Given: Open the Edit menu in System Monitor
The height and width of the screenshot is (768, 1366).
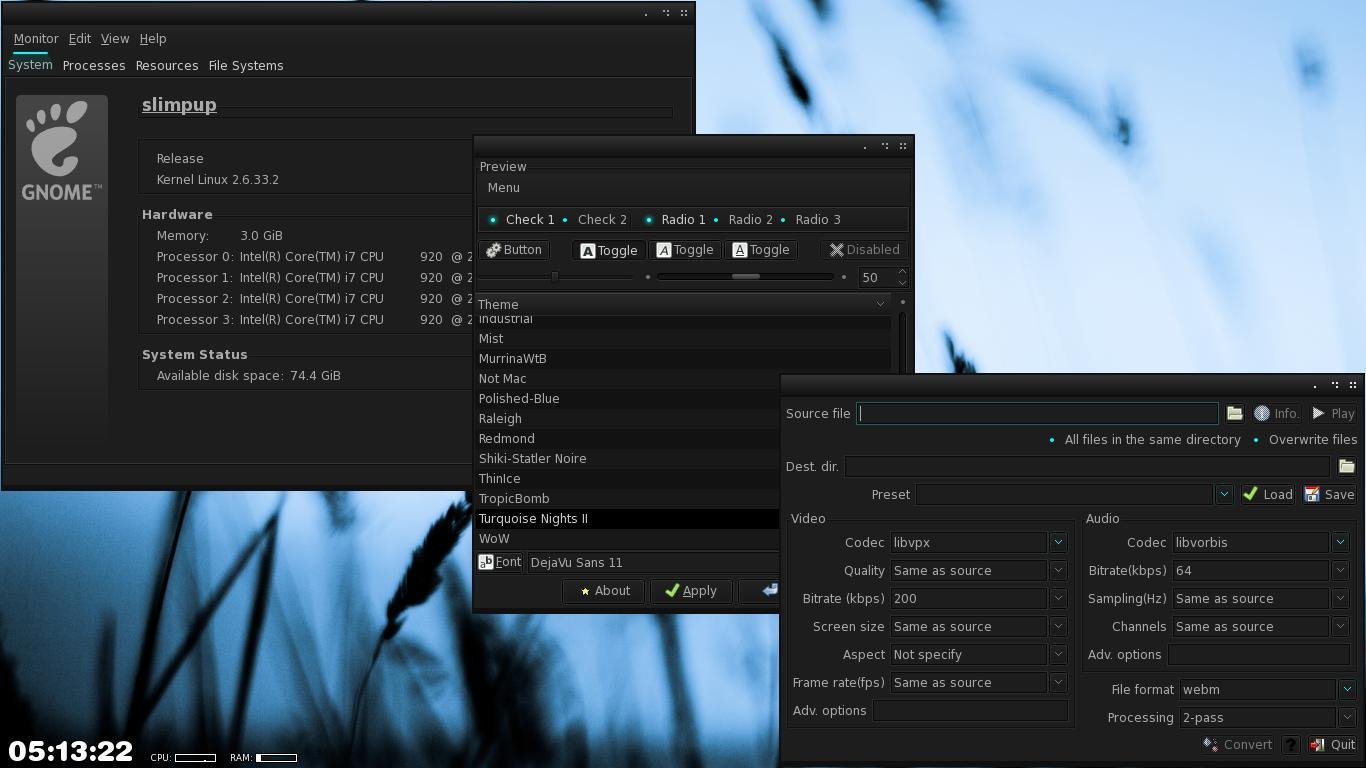Looking at the screenshot, I should click(x=80, y=39).
